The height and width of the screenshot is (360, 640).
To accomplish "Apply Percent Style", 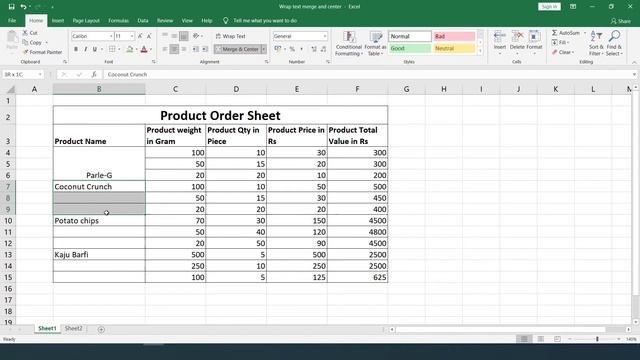I will pyautogui.click(x=292, y=49).
